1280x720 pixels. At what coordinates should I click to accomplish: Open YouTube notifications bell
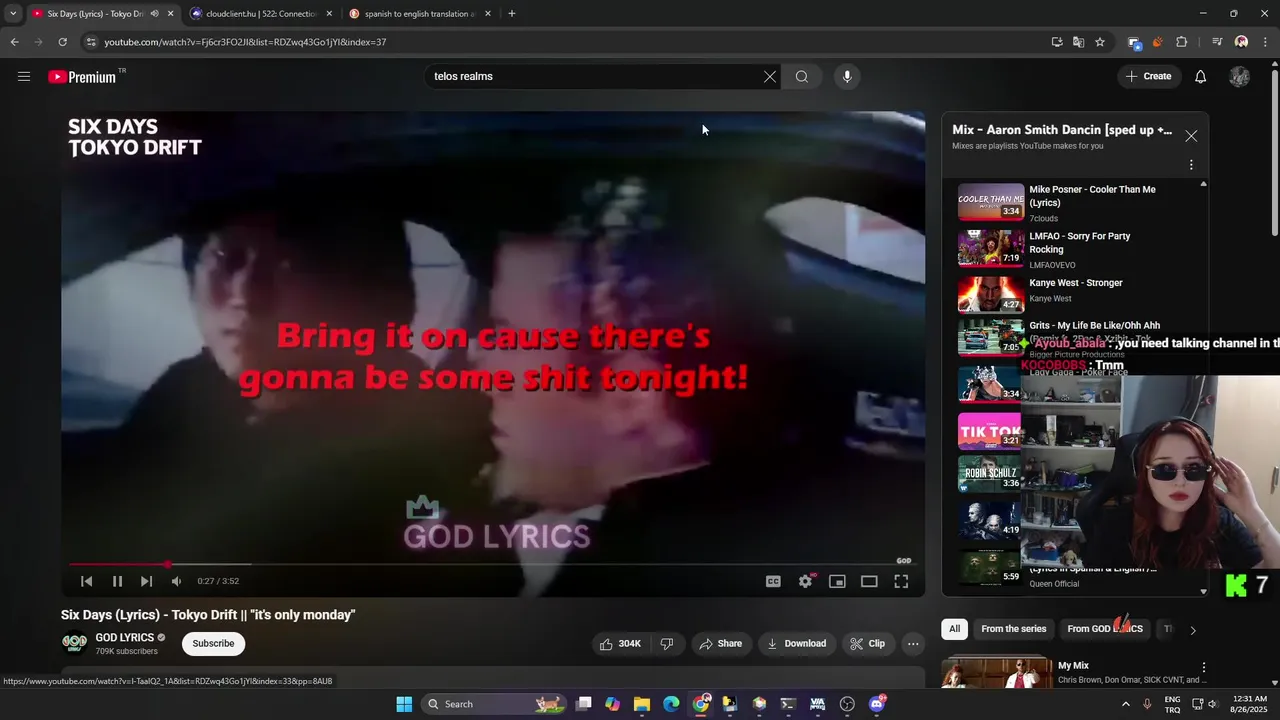pos(1201,76)
